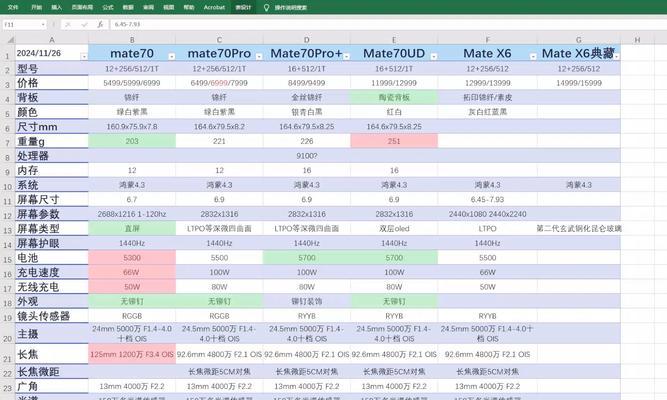Viewport: 667px width, 400px height.
Task: Switch to the 数据 ribbon tab
Action: click(x=128, y=7)
